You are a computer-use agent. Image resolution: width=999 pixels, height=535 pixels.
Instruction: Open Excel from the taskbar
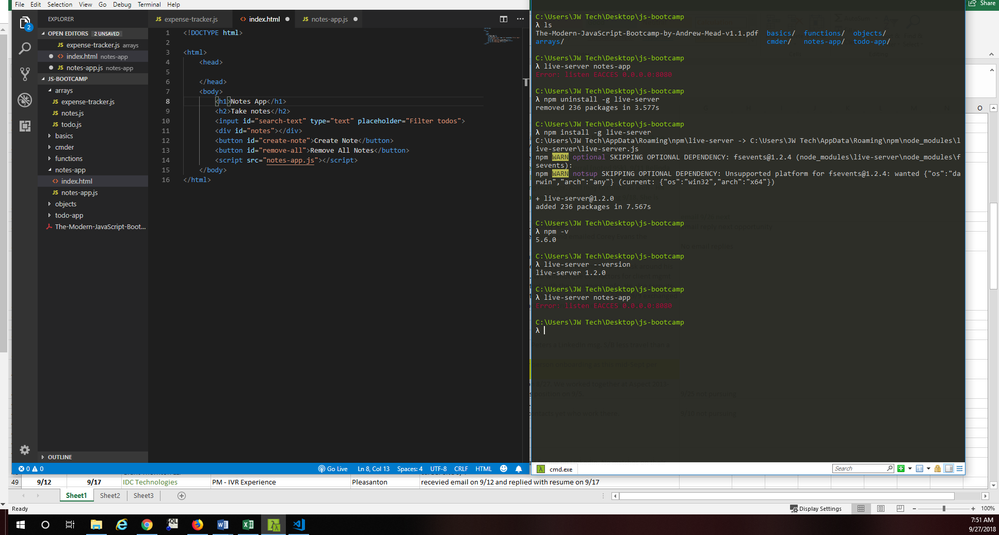[248, 525]
